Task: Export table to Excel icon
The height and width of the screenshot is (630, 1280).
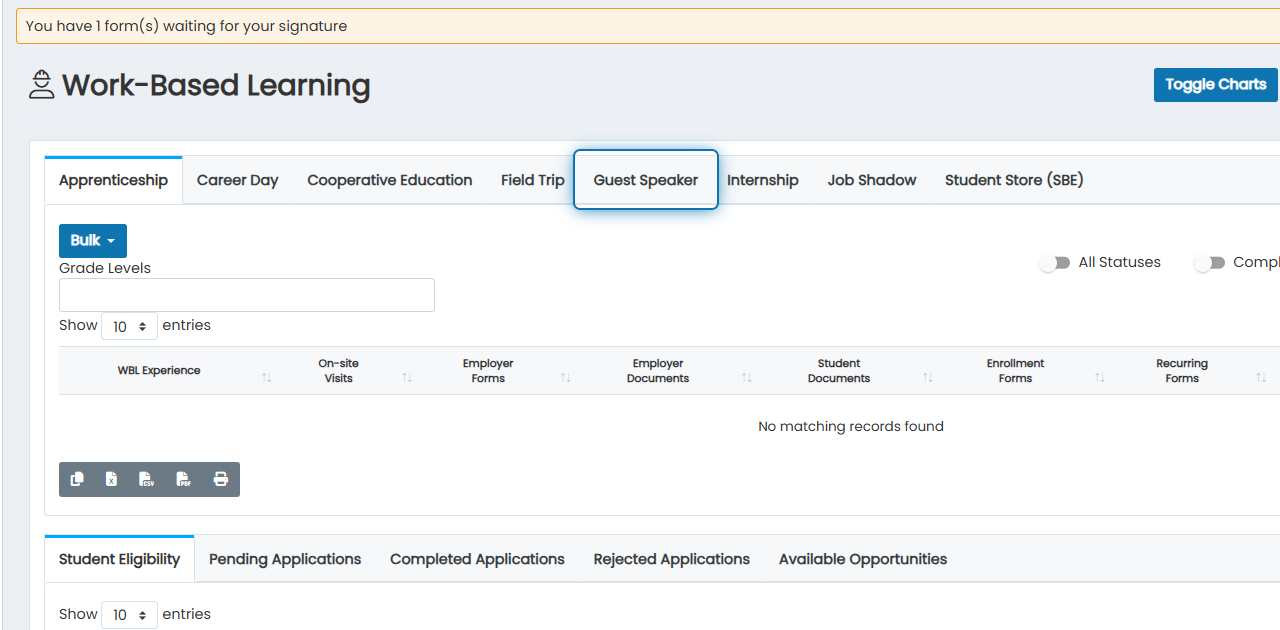Action: [x=112, y=480]
